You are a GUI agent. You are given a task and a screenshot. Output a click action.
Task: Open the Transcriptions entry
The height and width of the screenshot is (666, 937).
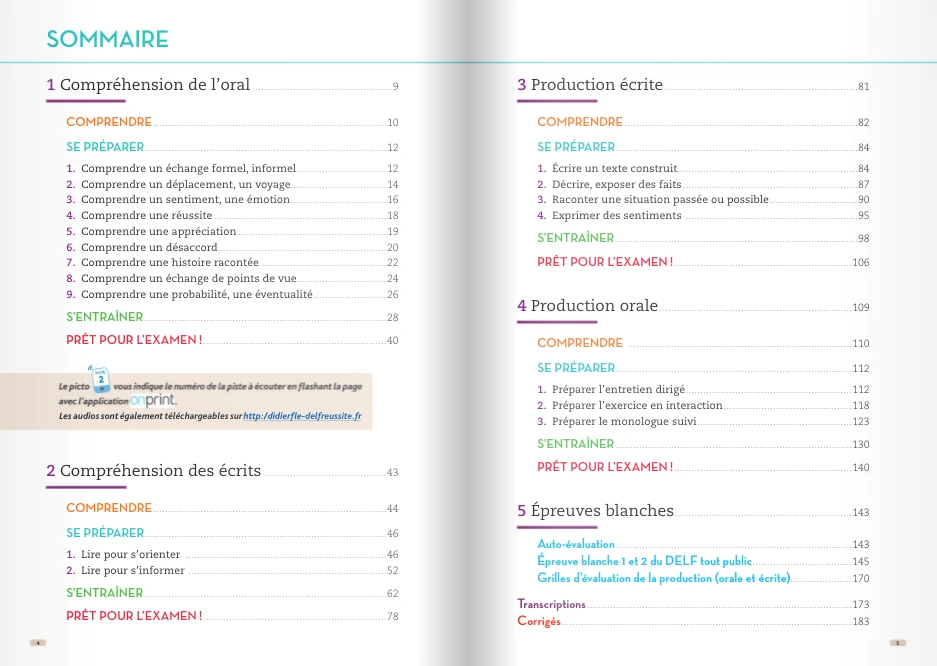click(551, 604)
